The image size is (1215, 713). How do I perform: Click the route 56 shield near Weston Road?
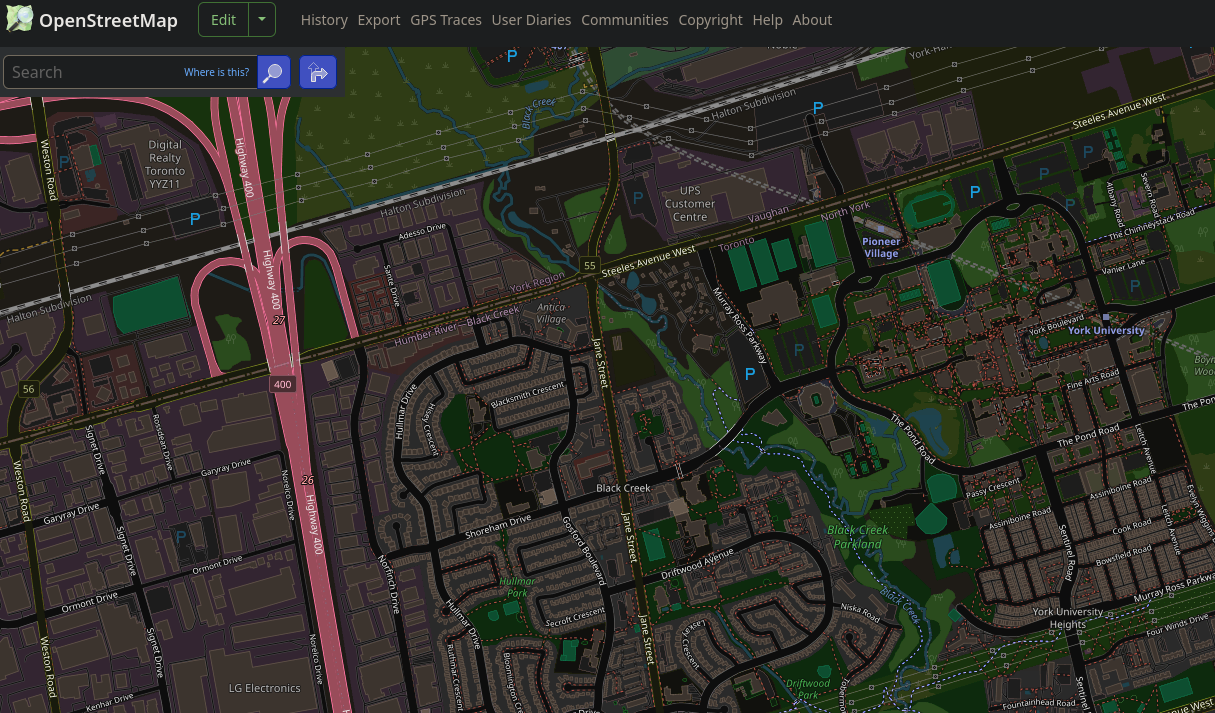pos(28,389)
